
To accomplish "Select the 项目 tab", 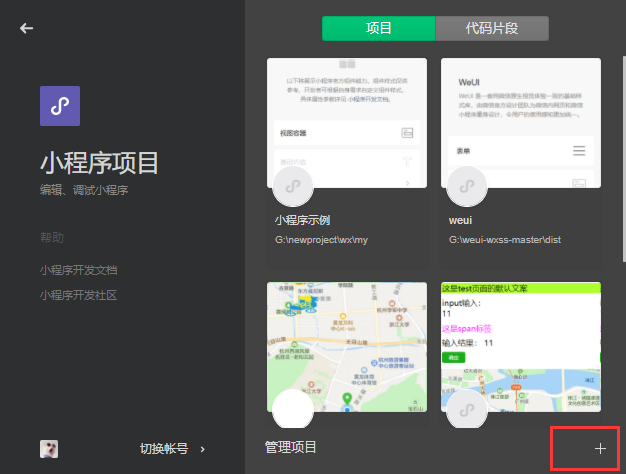I will pyautogui.click(x=378, y=28).
